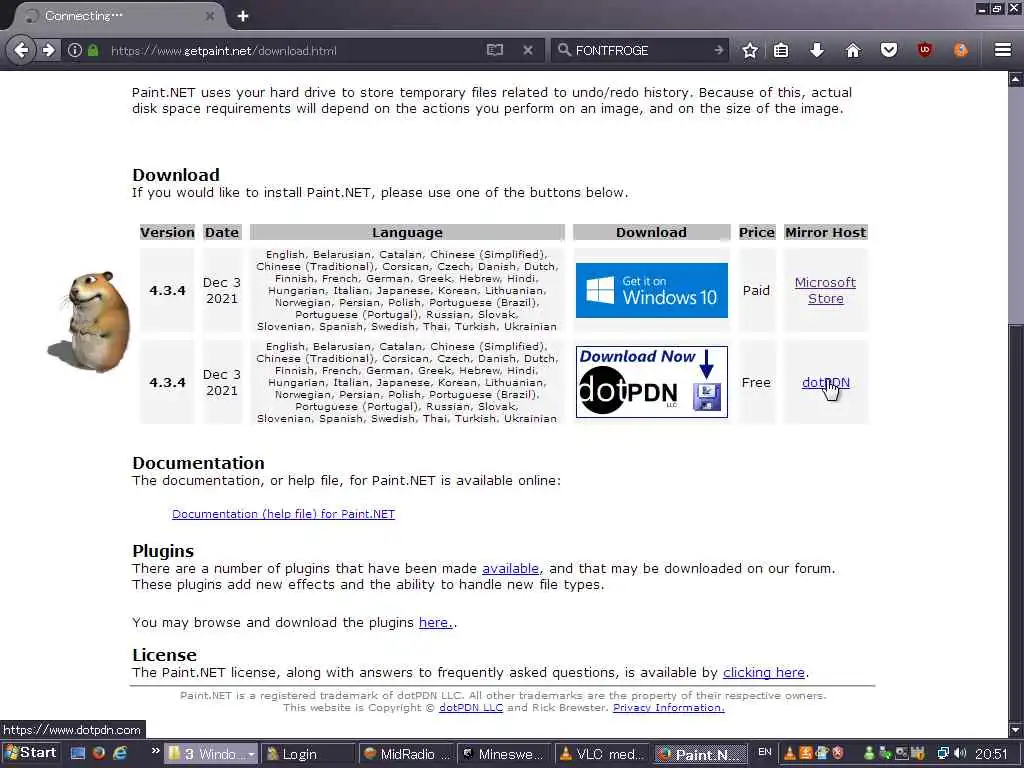Click the green padlock security icon
This screenshot has height=768, width=1024.
click(93, 50)
